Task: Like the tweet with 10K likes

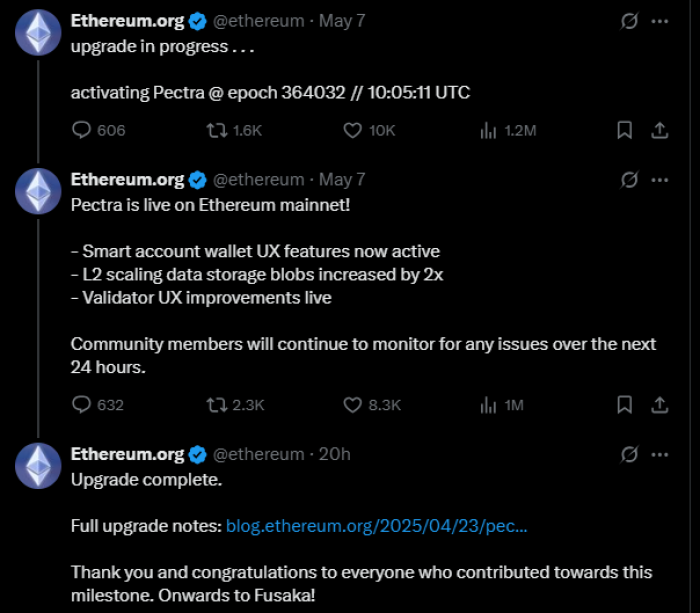Action: point(352,130)
